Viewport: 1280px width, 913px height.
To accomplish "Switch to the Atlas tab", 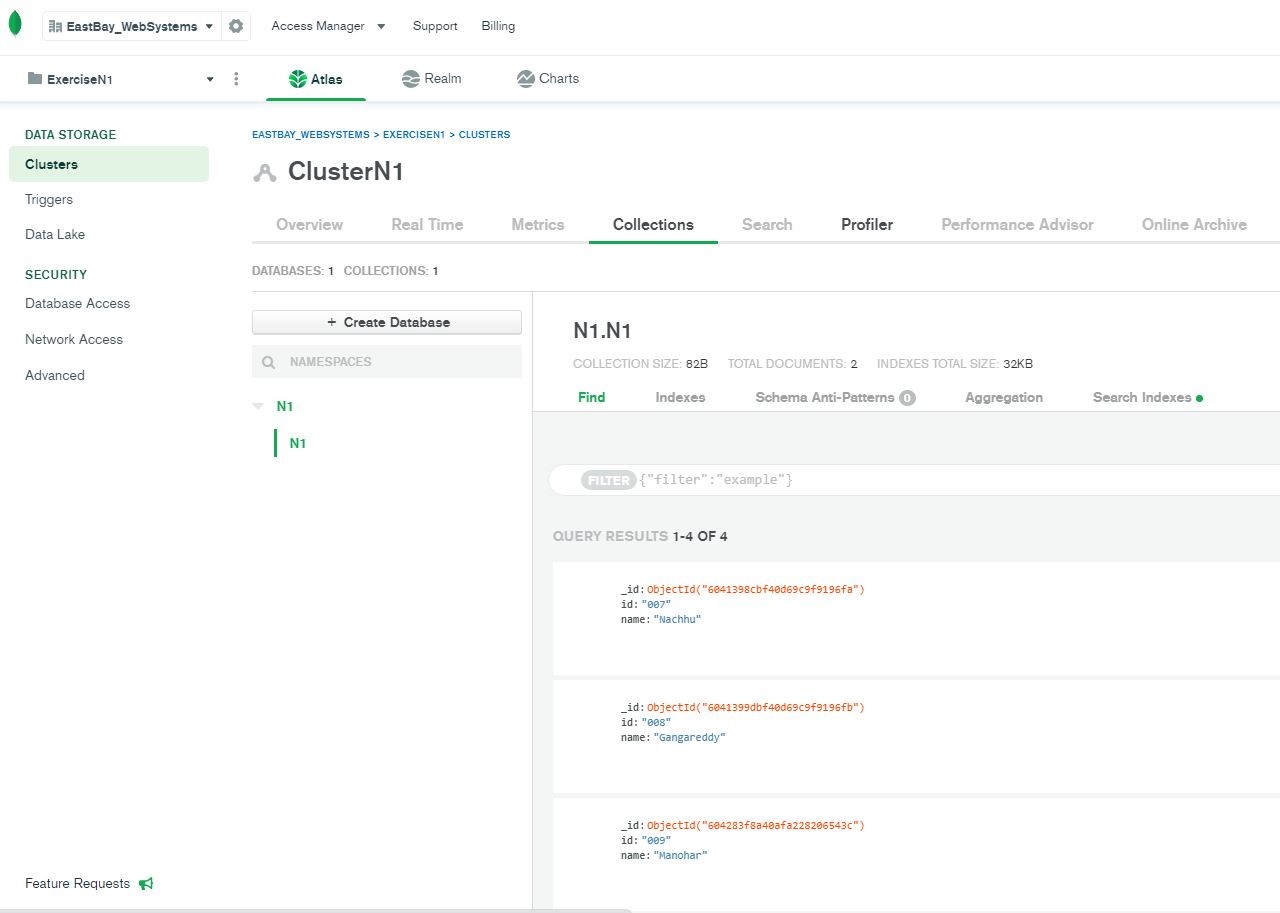I will pos(316,79).
